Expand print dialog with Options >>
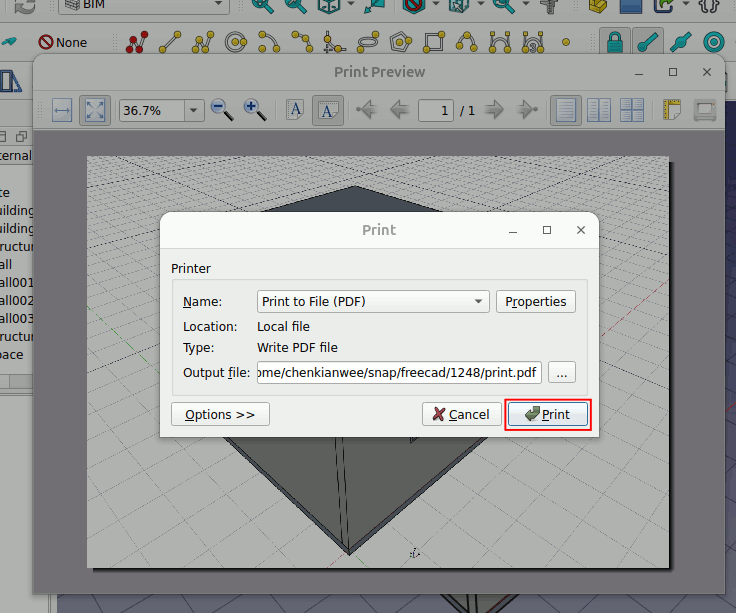Screen dimensions: 736x613 tap(220, 414)
